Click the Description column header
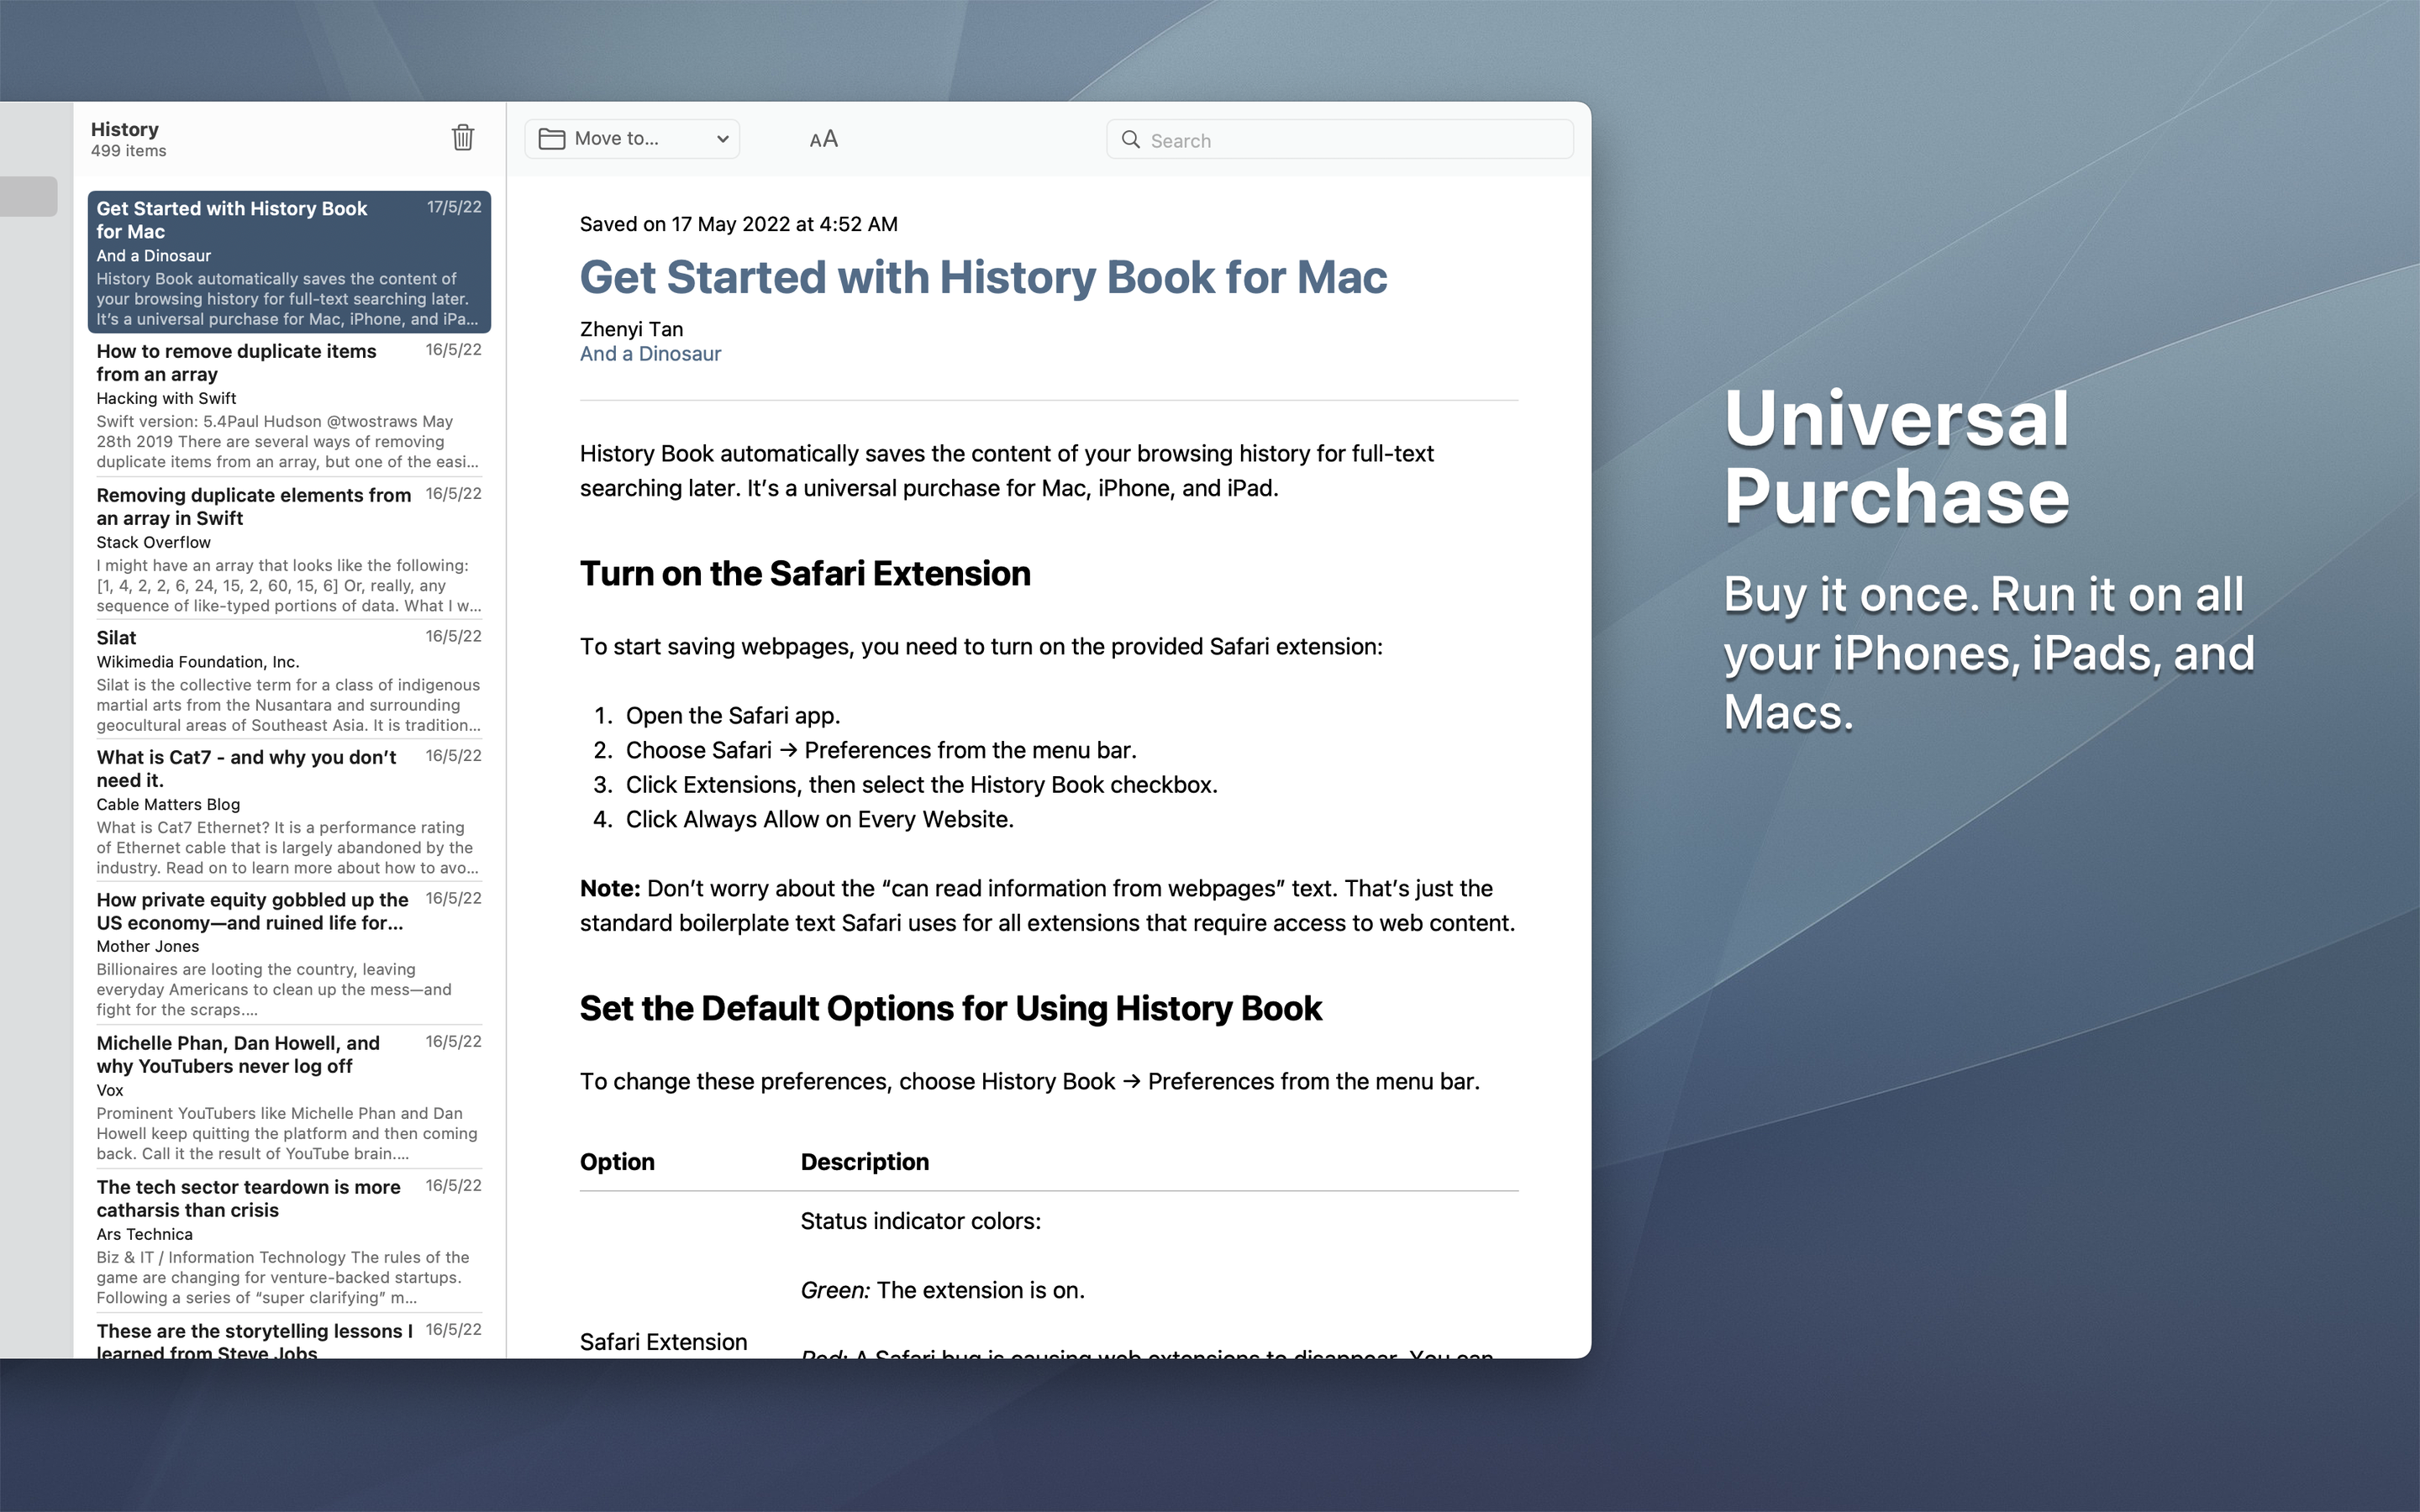The width and height of the screenshot is (2420, 1512). [864, 1162]
